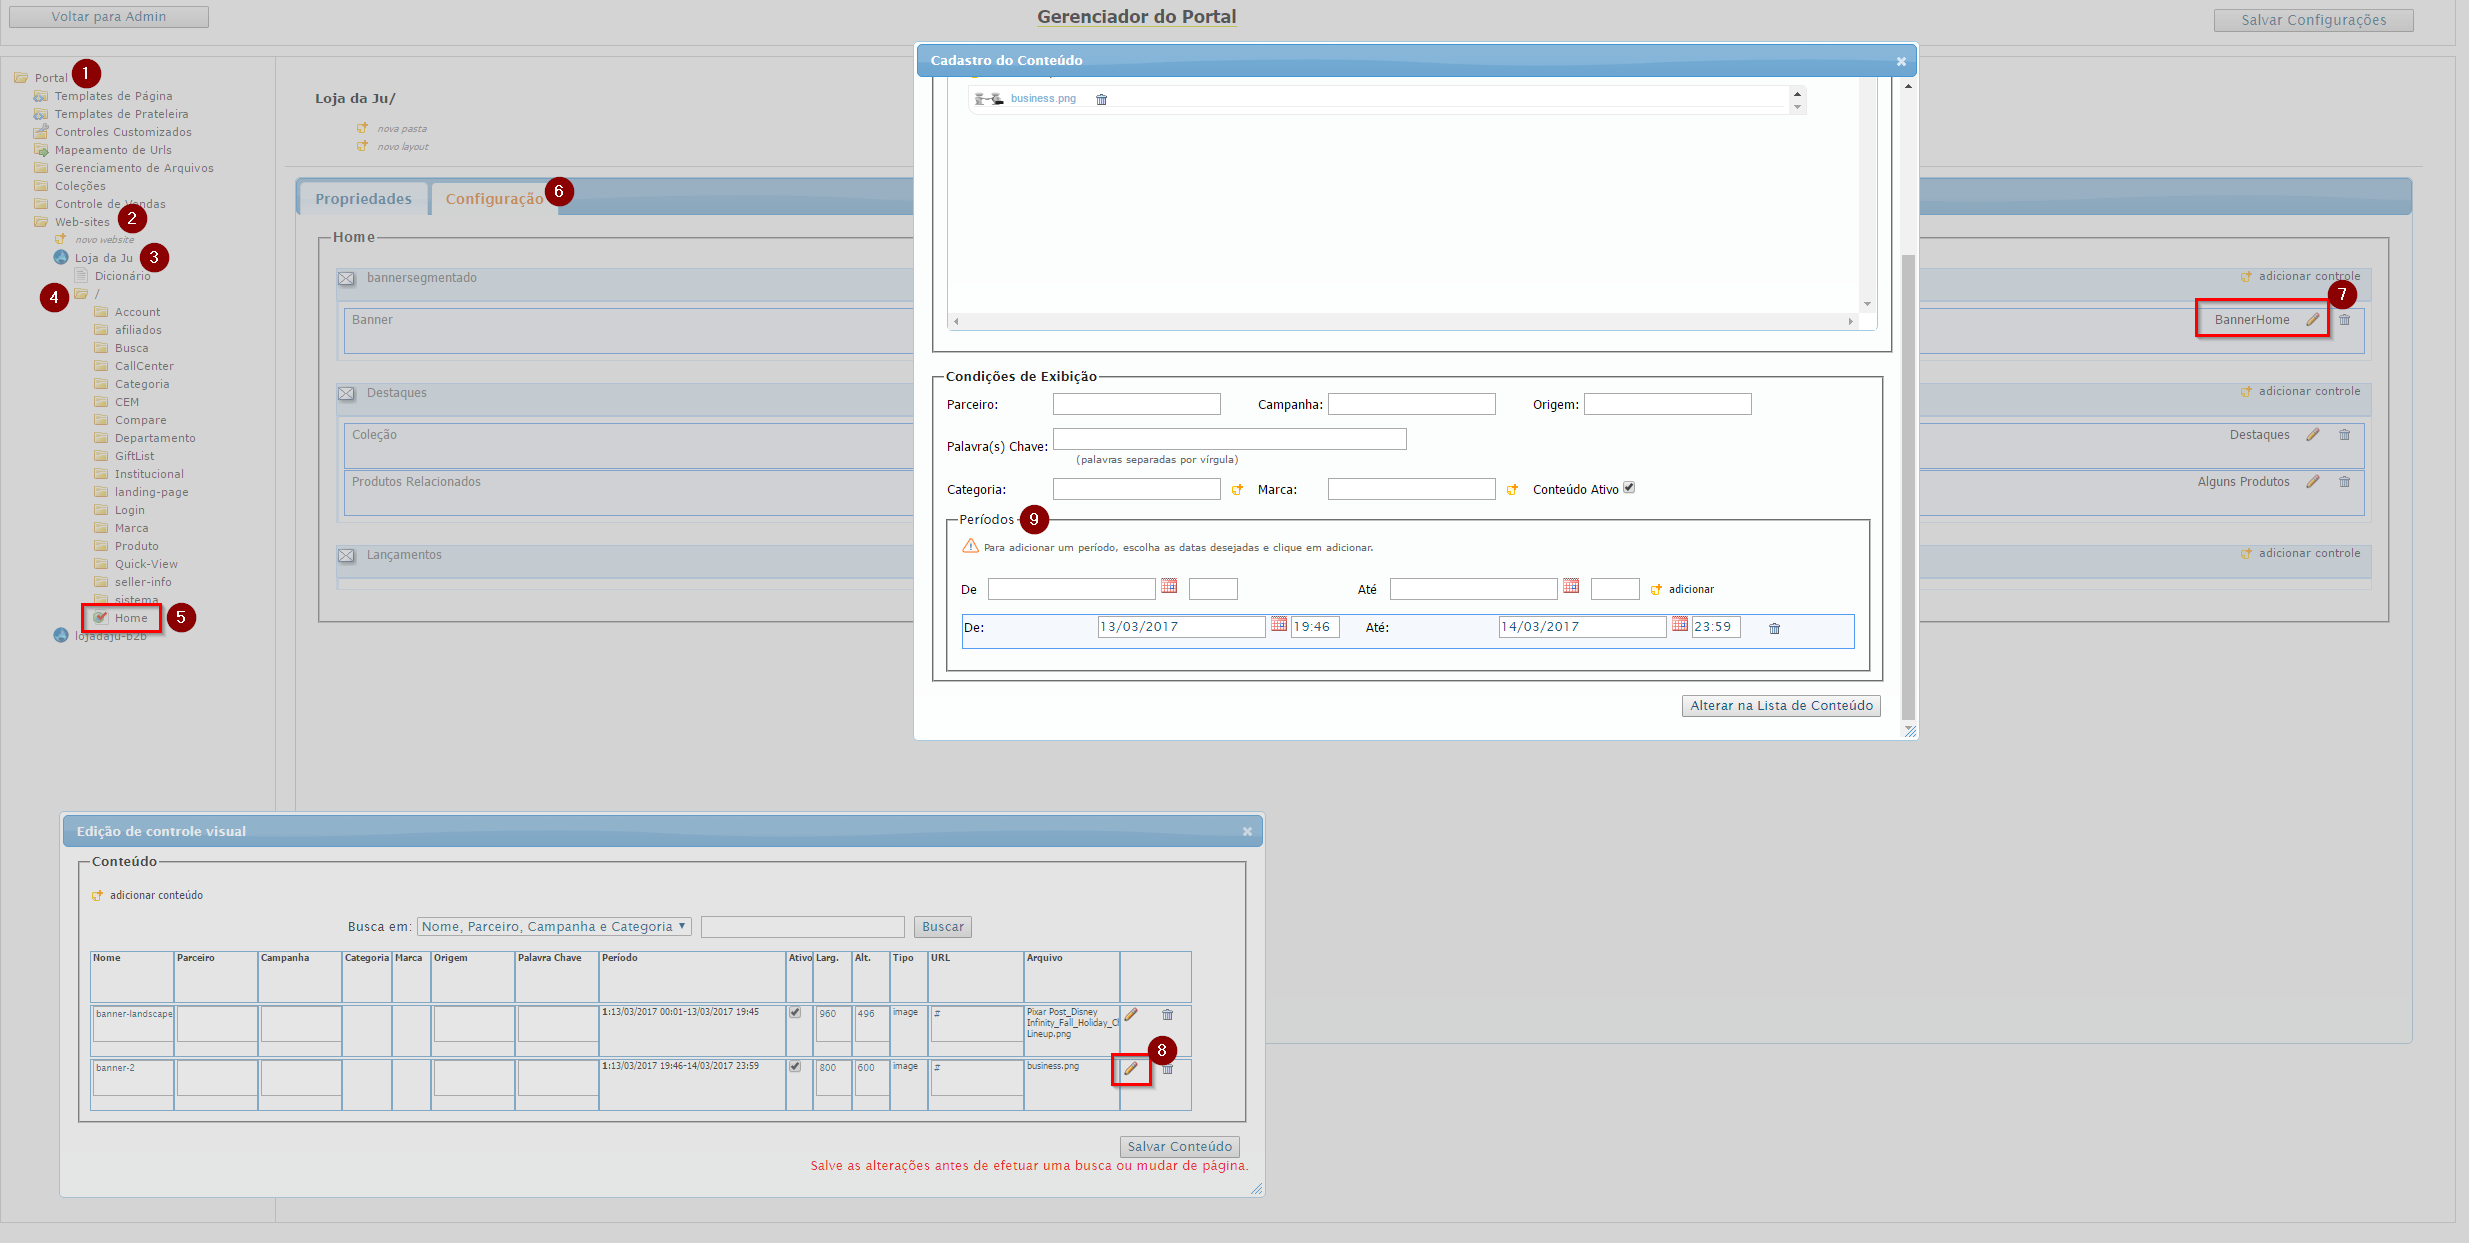Open calendar picker for the empty De date

tap(1169, 587)
